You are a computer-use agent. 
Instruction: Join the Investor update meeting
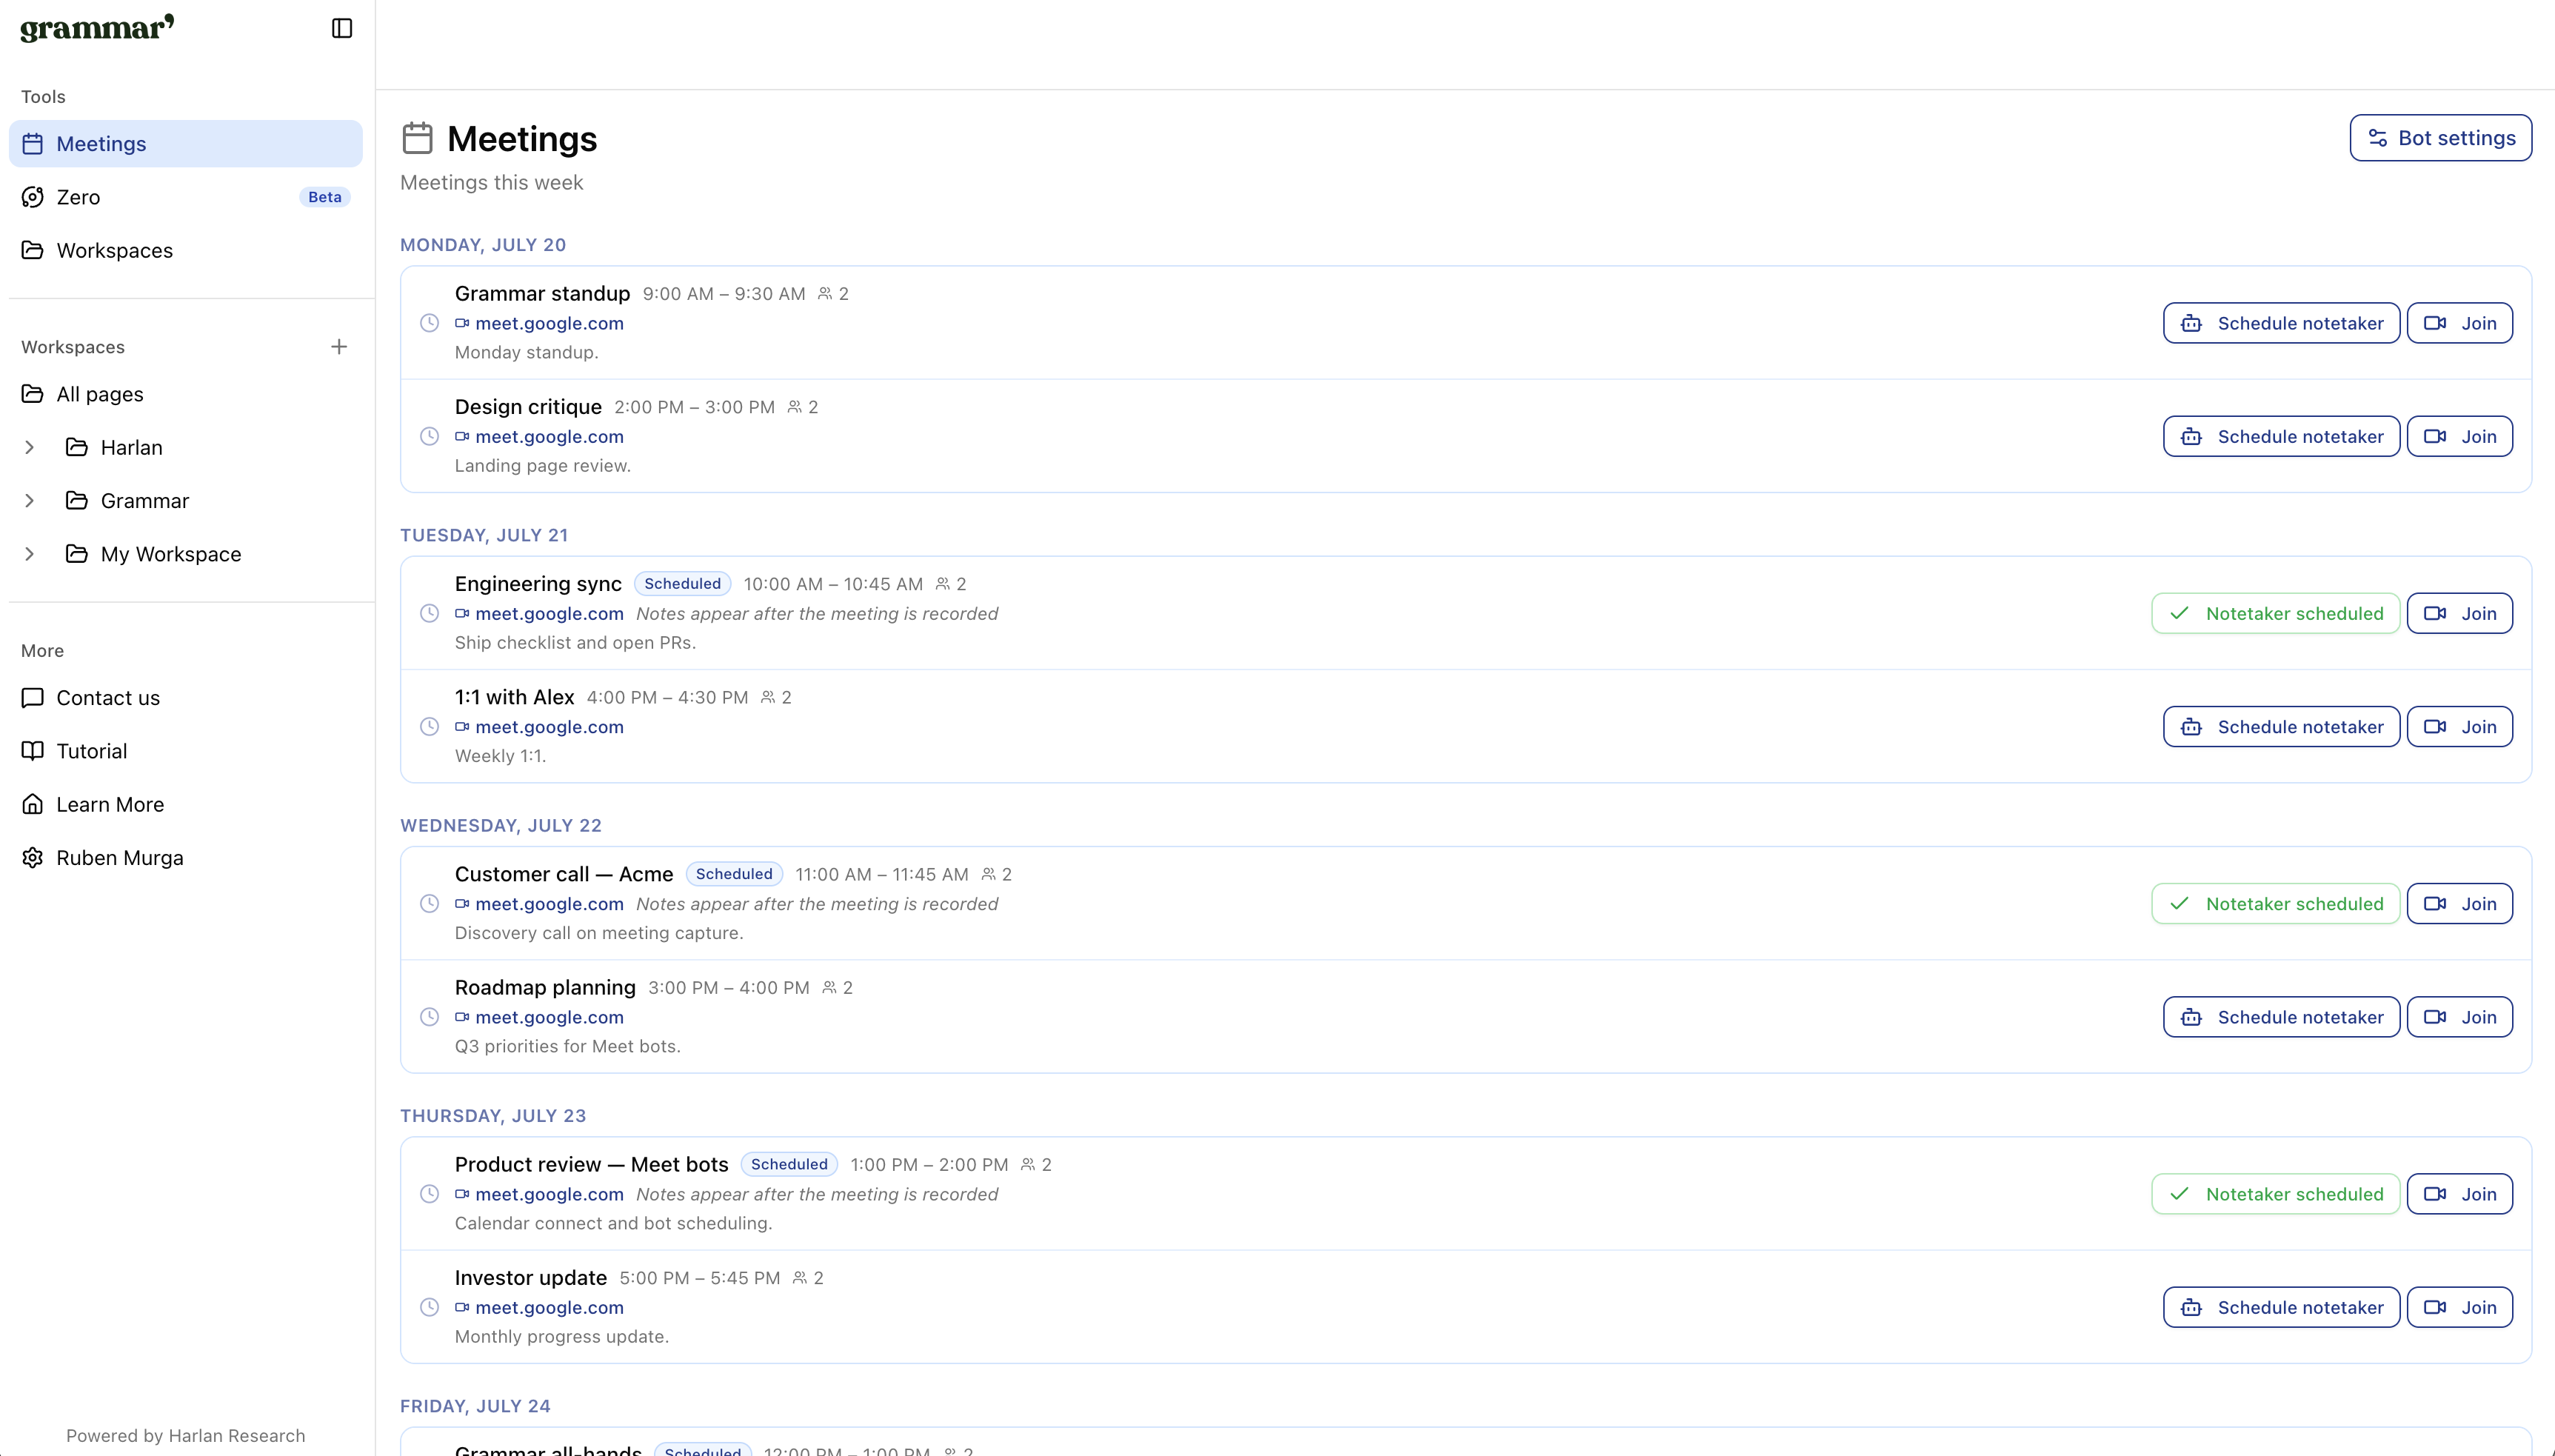[x=2459, y=1307]
